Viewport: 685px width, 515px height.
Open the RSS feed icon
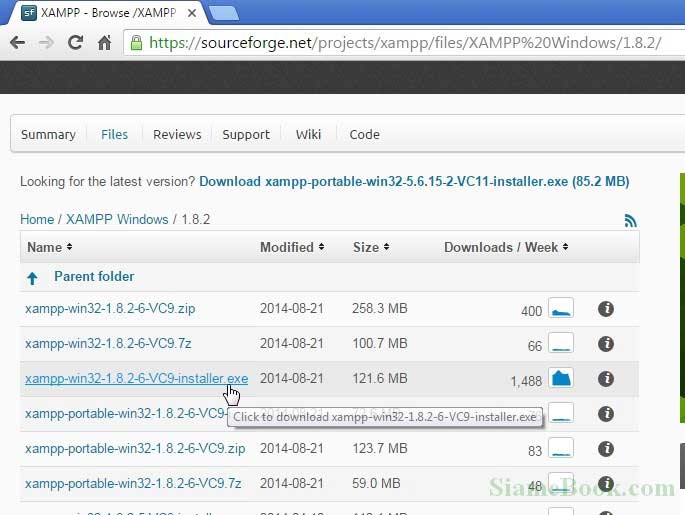click(x=630, y=221)
